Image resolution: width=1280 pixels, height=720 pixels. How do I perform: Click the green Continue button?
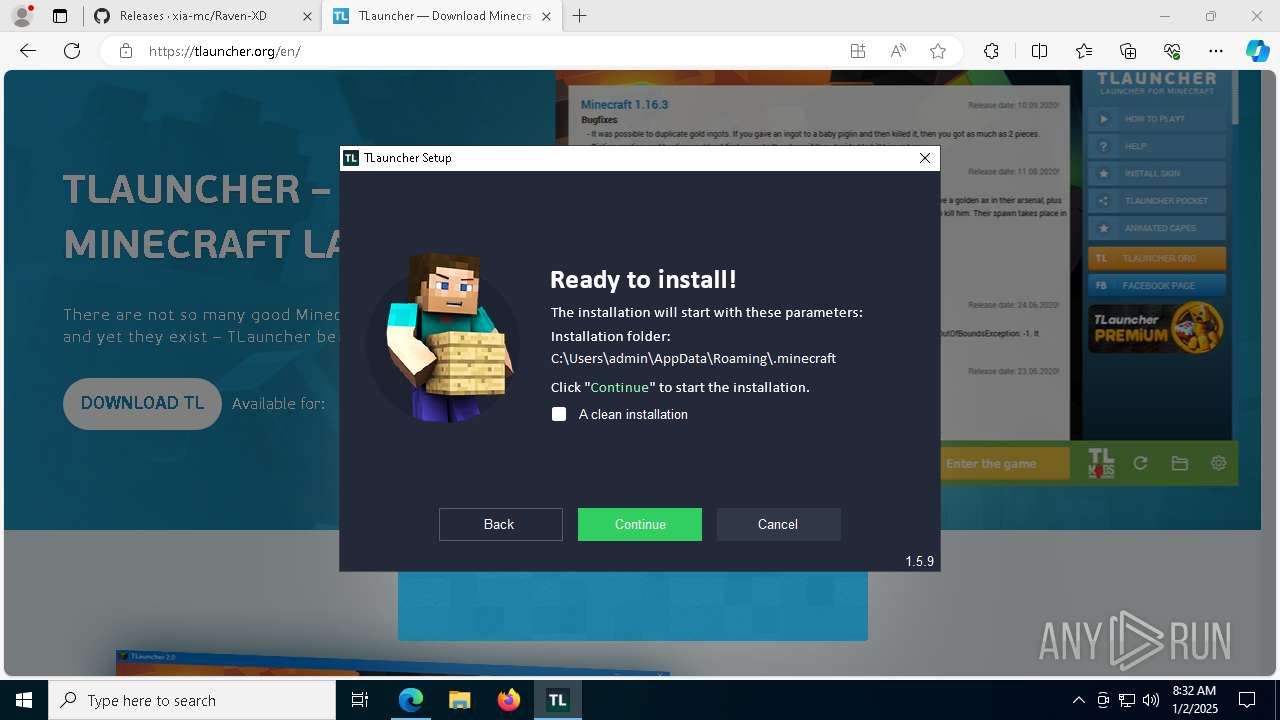(x=640, y=524)
